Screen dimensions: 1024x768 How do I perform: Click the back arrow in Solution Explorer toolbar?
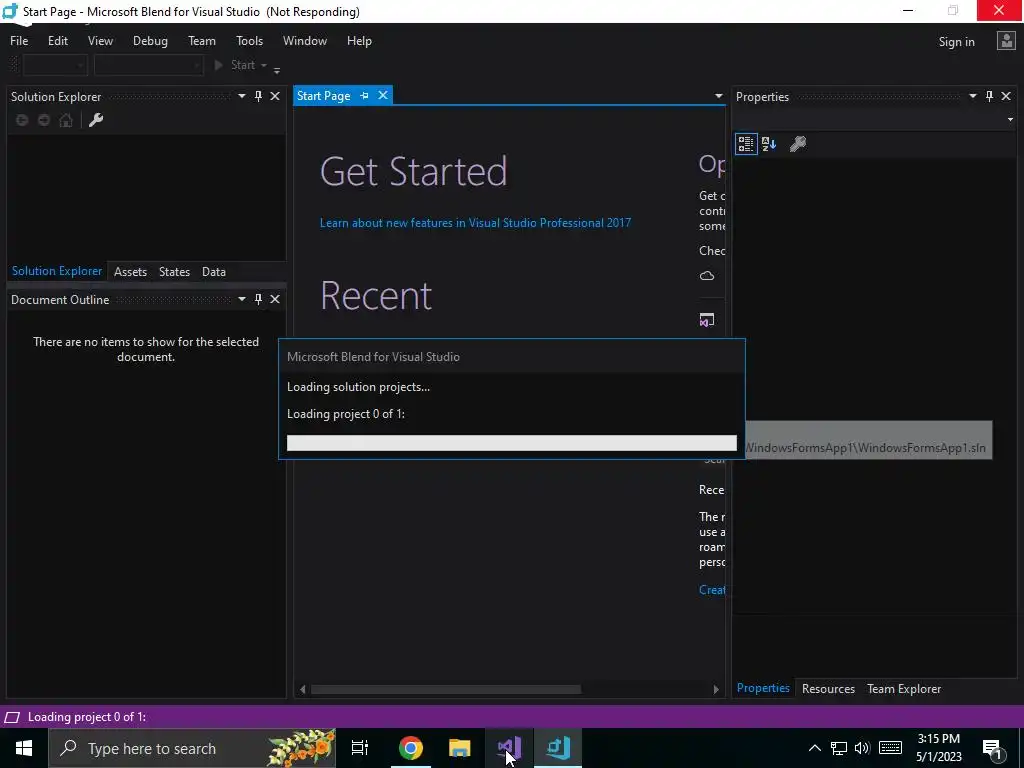tap(22, 120)
